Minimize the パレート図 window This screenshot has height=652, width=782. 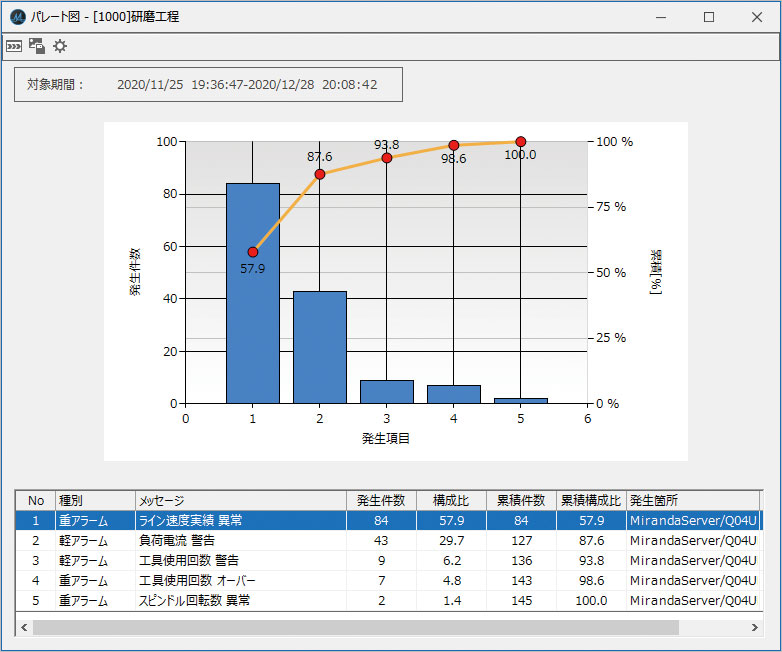pyautogui.click(x=662, y=17)
